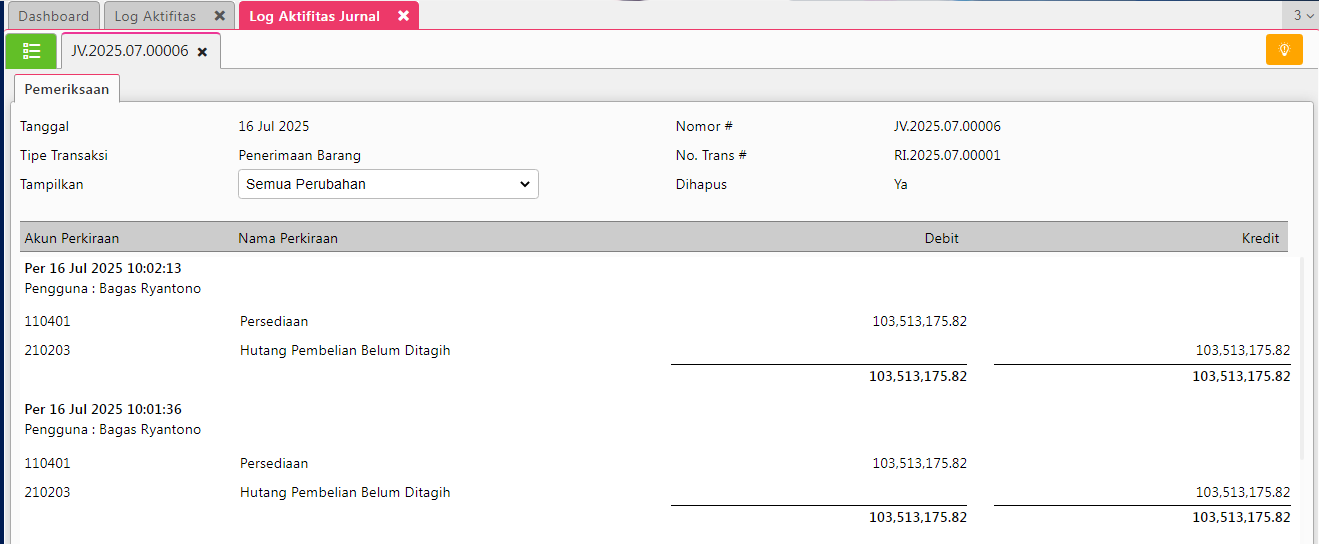
Task: Close the JV.2025.07.00006 document tab
Action: point(202,52)
